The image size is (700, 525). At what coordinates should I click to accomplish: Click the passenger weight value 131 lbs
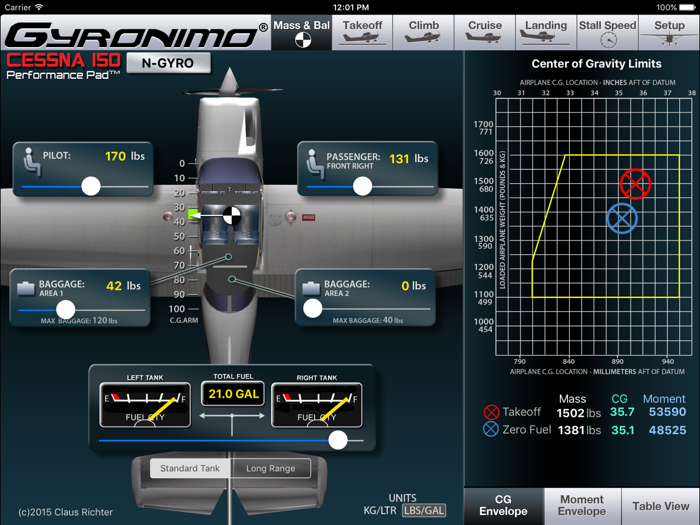click(x=408, y=159)
